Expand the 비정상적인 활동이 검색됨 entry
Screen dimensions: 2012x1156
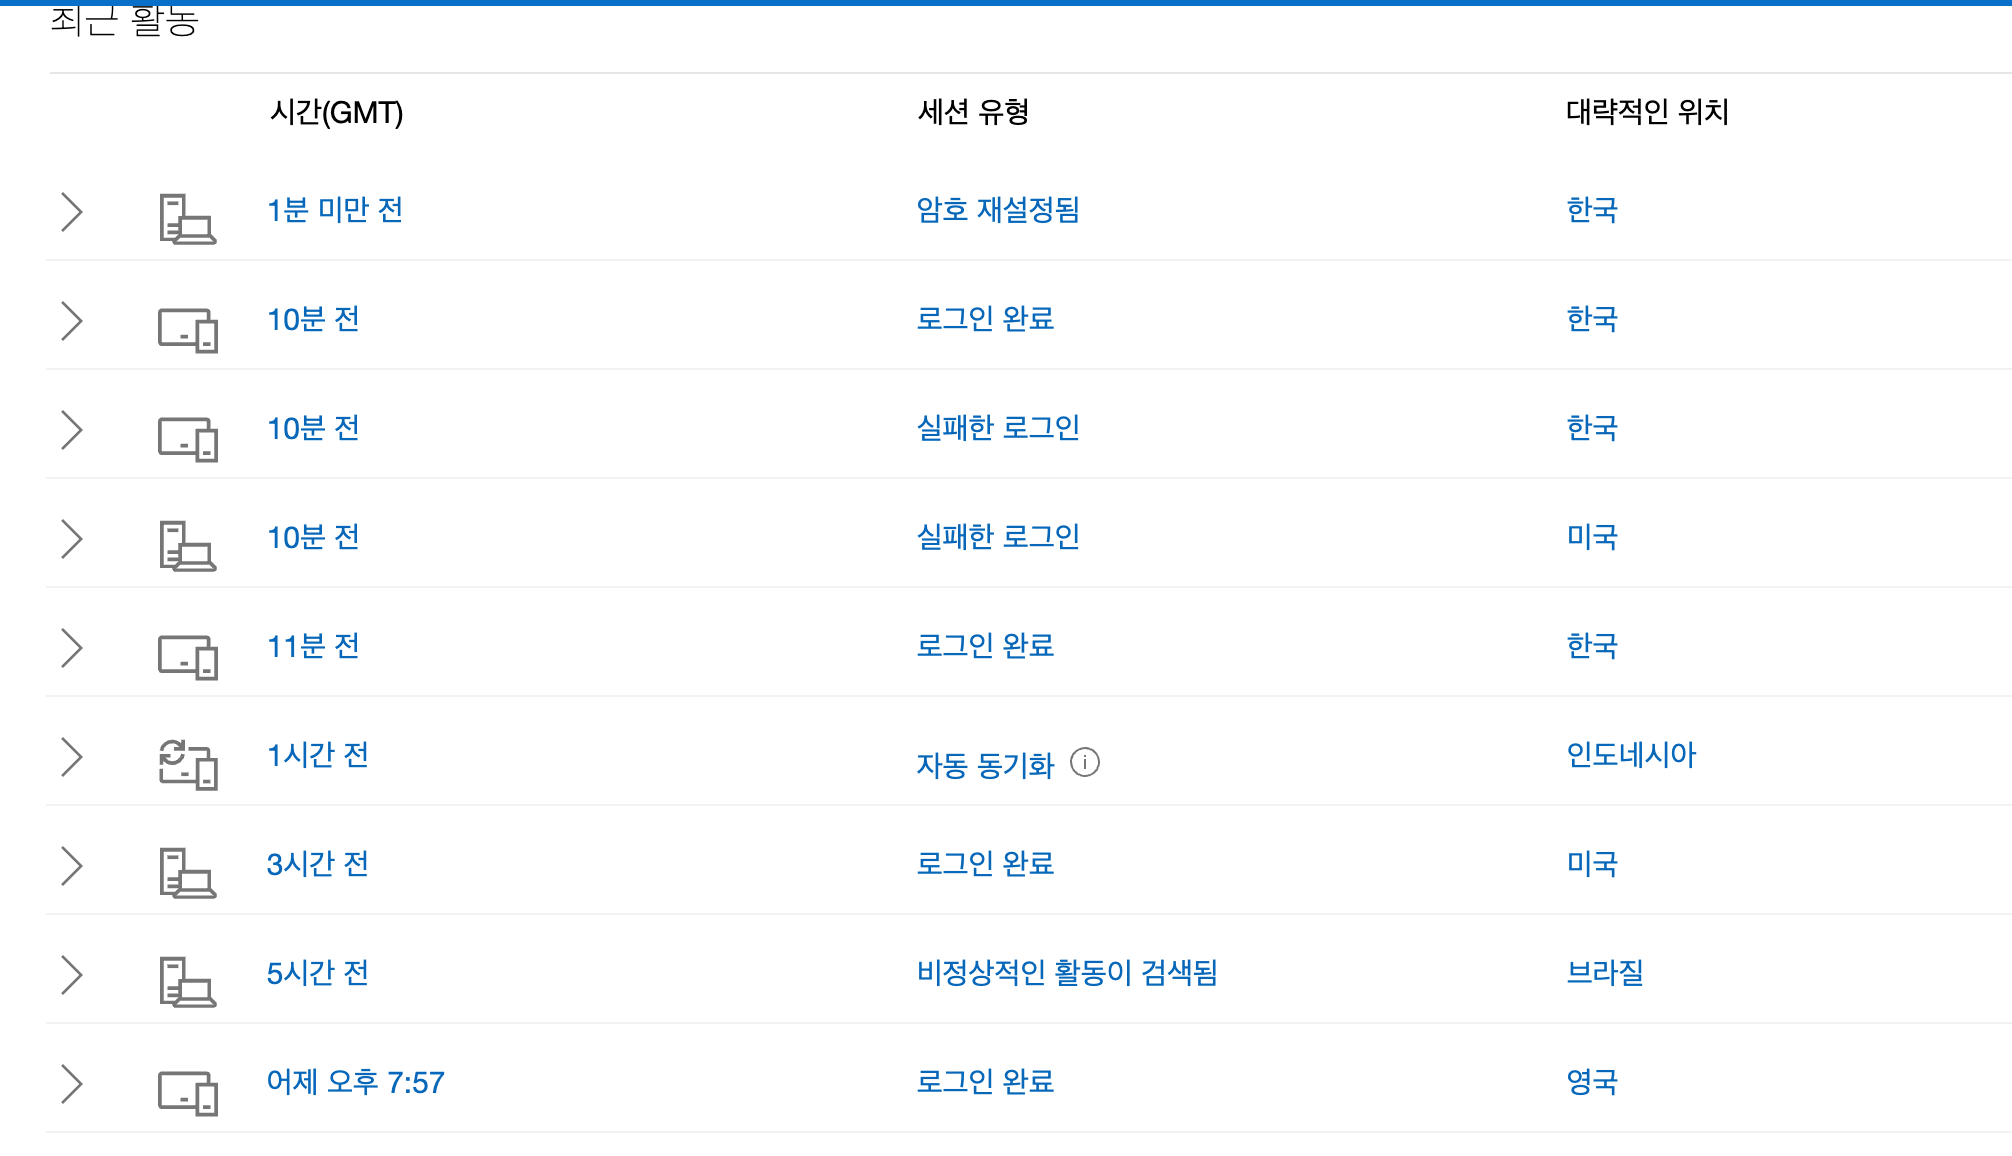tap(70, 973)
